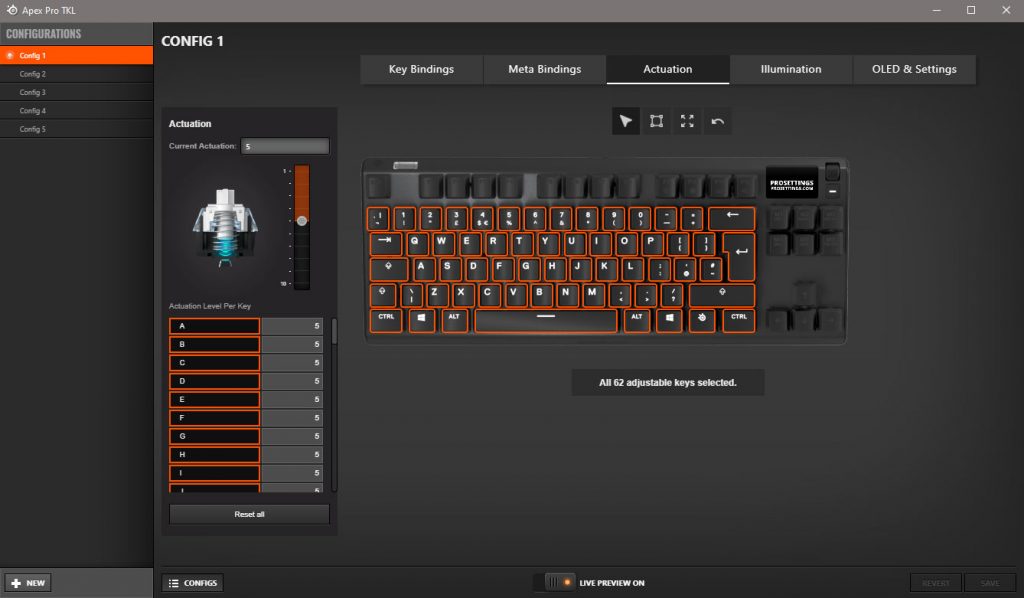Select key G in actuation list
This screenshot has height=598, width=1024.
click(214, 435)
